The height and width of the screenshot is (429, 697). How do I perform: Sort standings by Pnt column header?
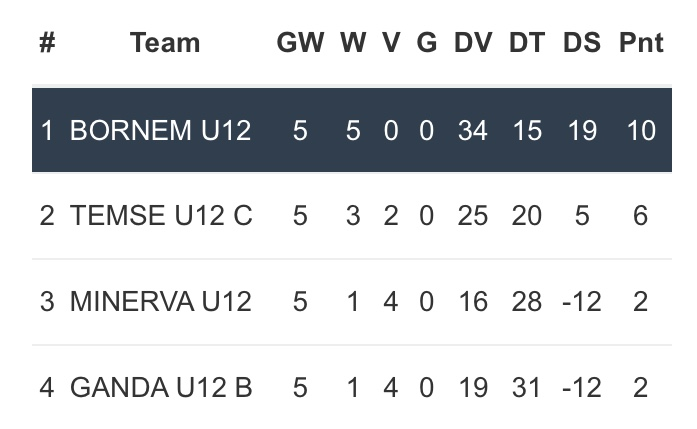(x=641, y=43)
